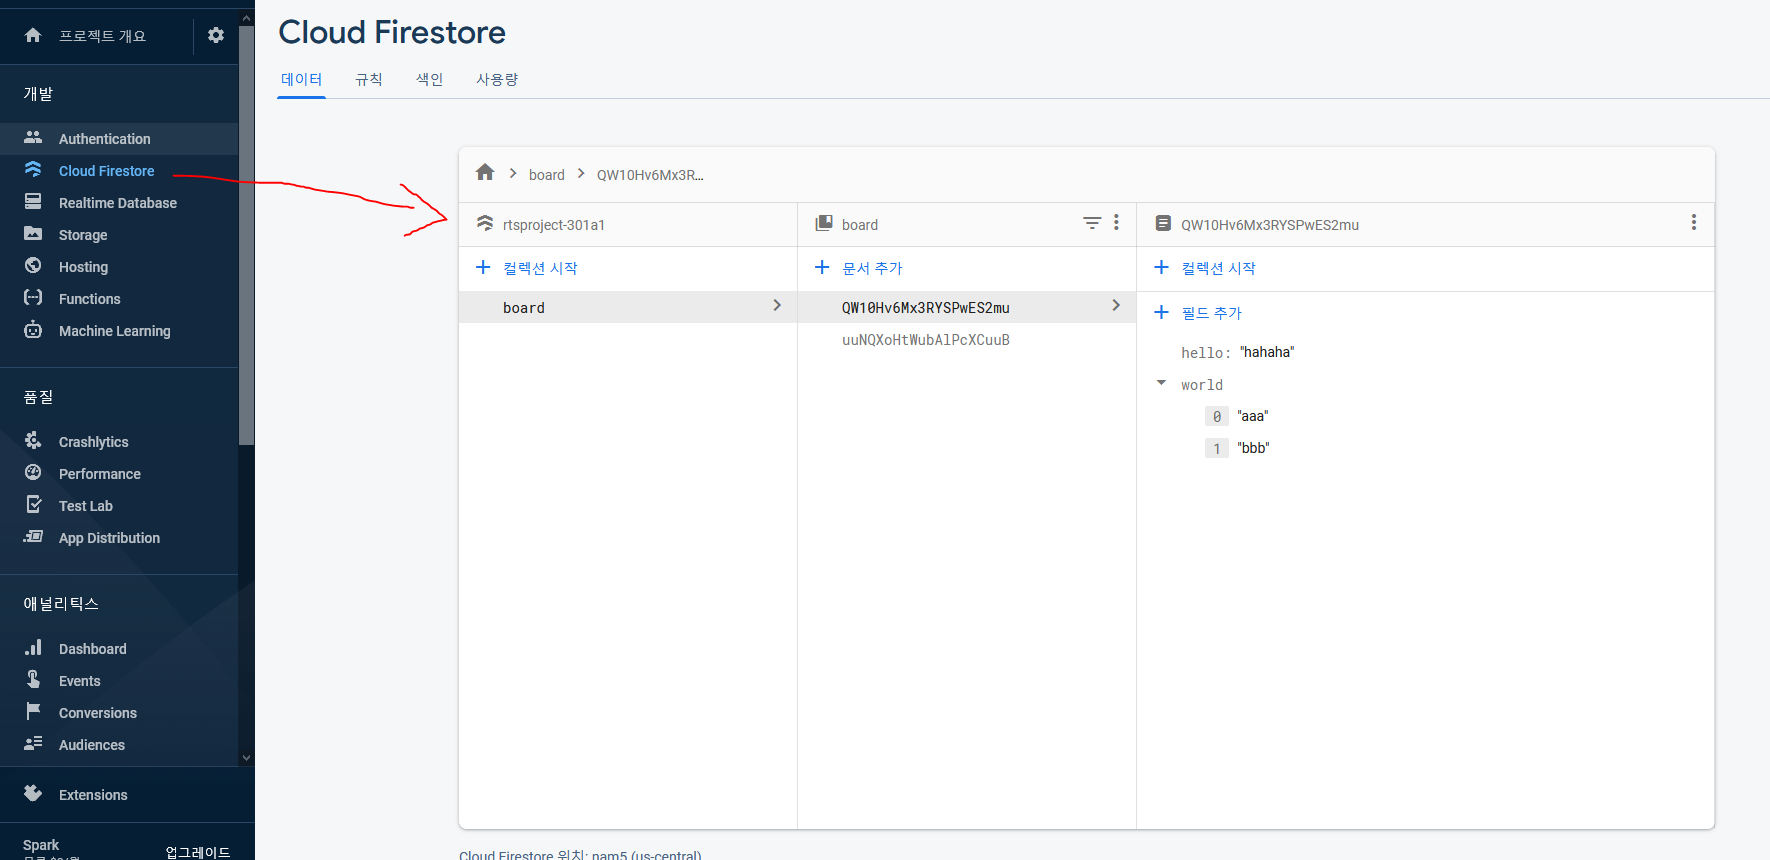
Task: Click rtsproject-301a1 column header text
Action: (x=554, y=225)
